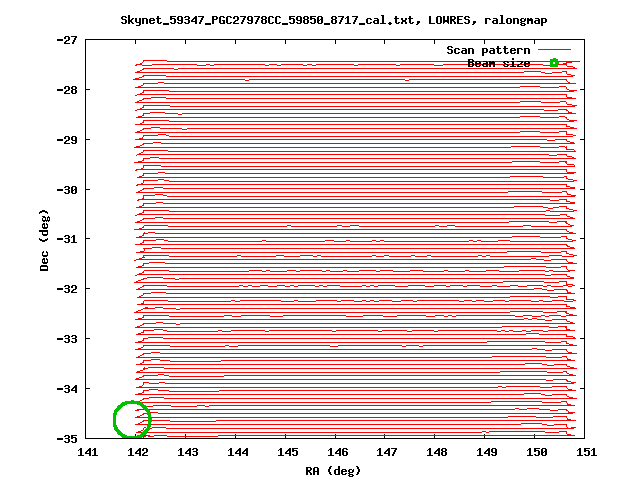
Task: Click the -31 Dec tick label
Action: (x=67, y=239)
